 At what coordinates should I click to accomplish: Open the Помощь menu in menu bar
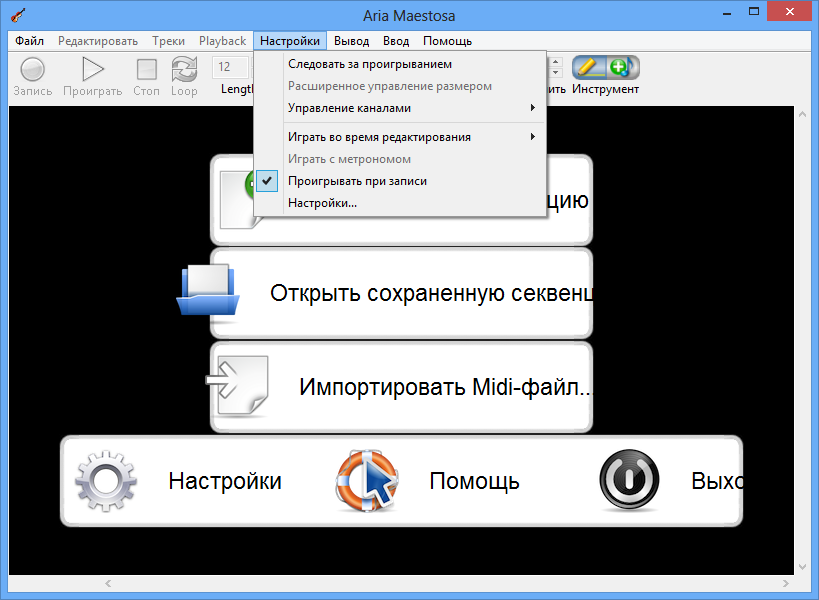point(448,41)
